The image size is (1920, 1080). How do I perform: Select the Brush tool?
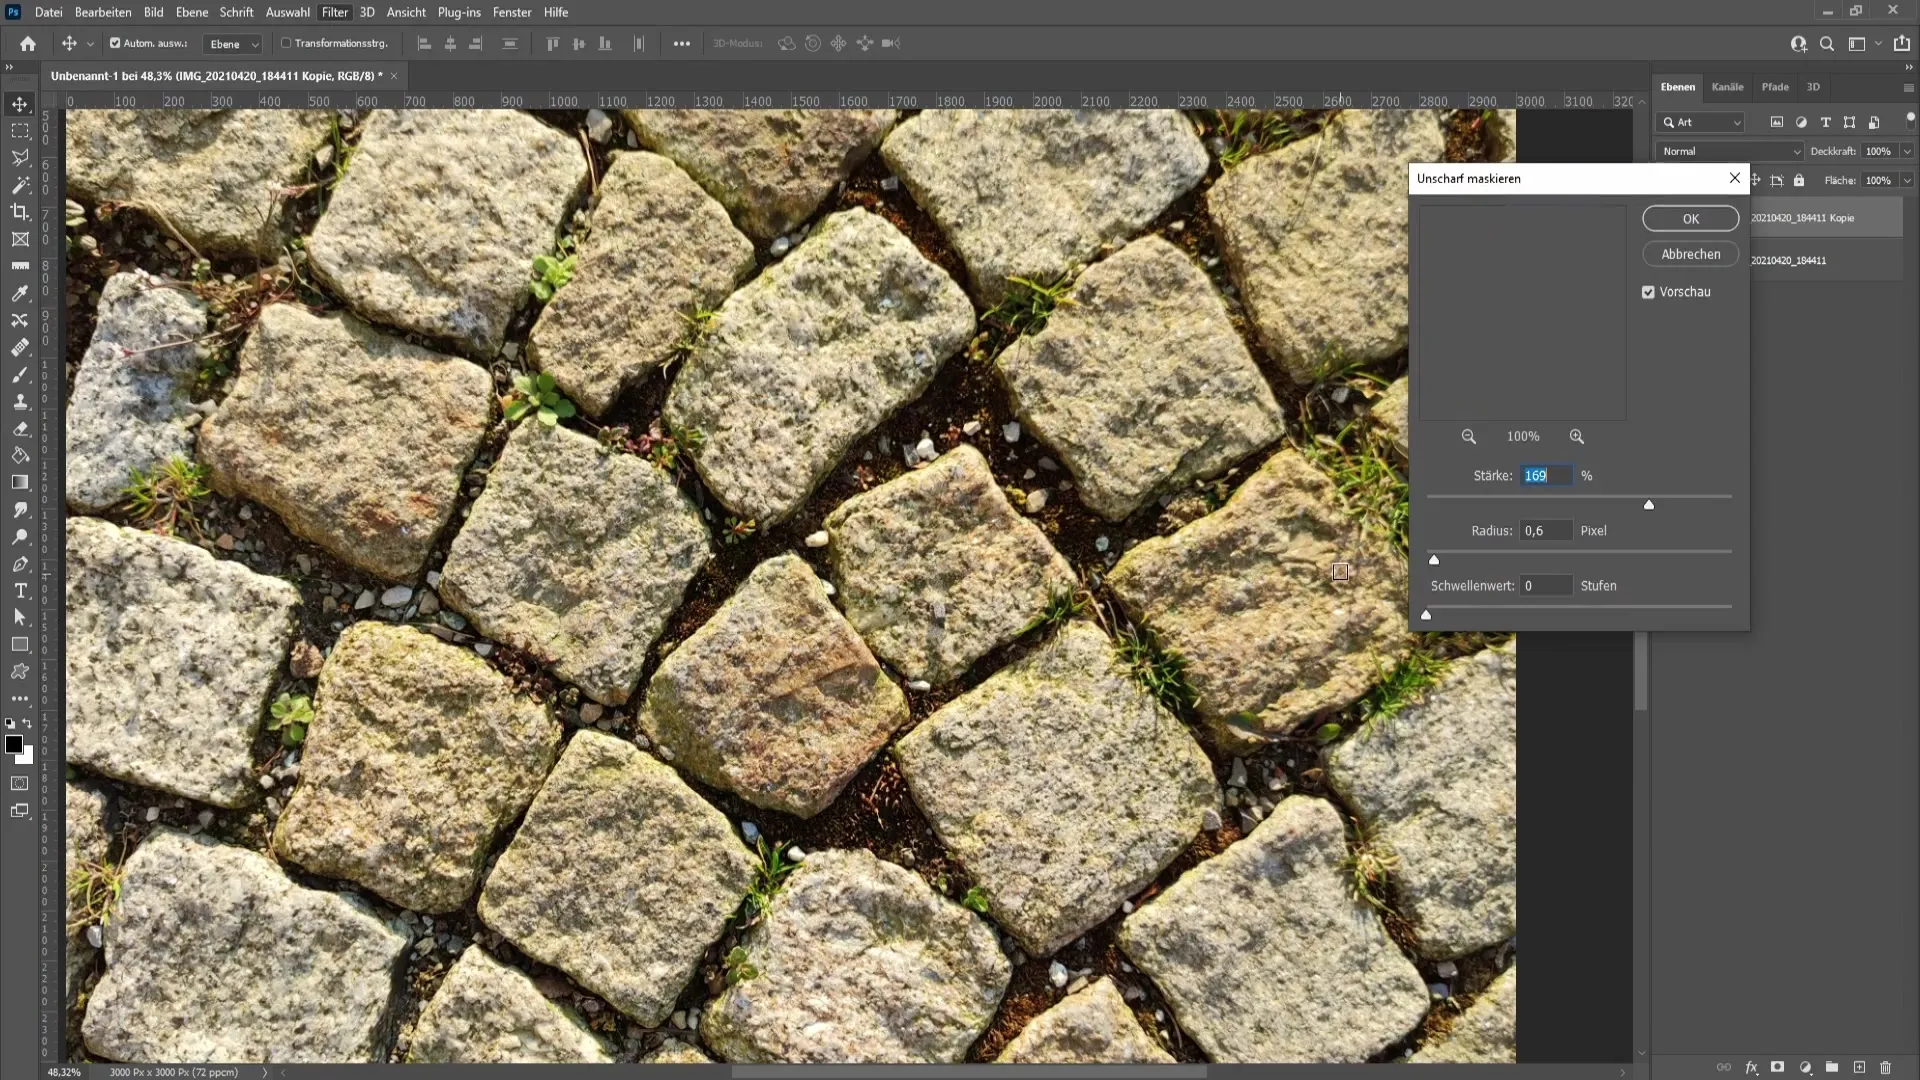20,375
